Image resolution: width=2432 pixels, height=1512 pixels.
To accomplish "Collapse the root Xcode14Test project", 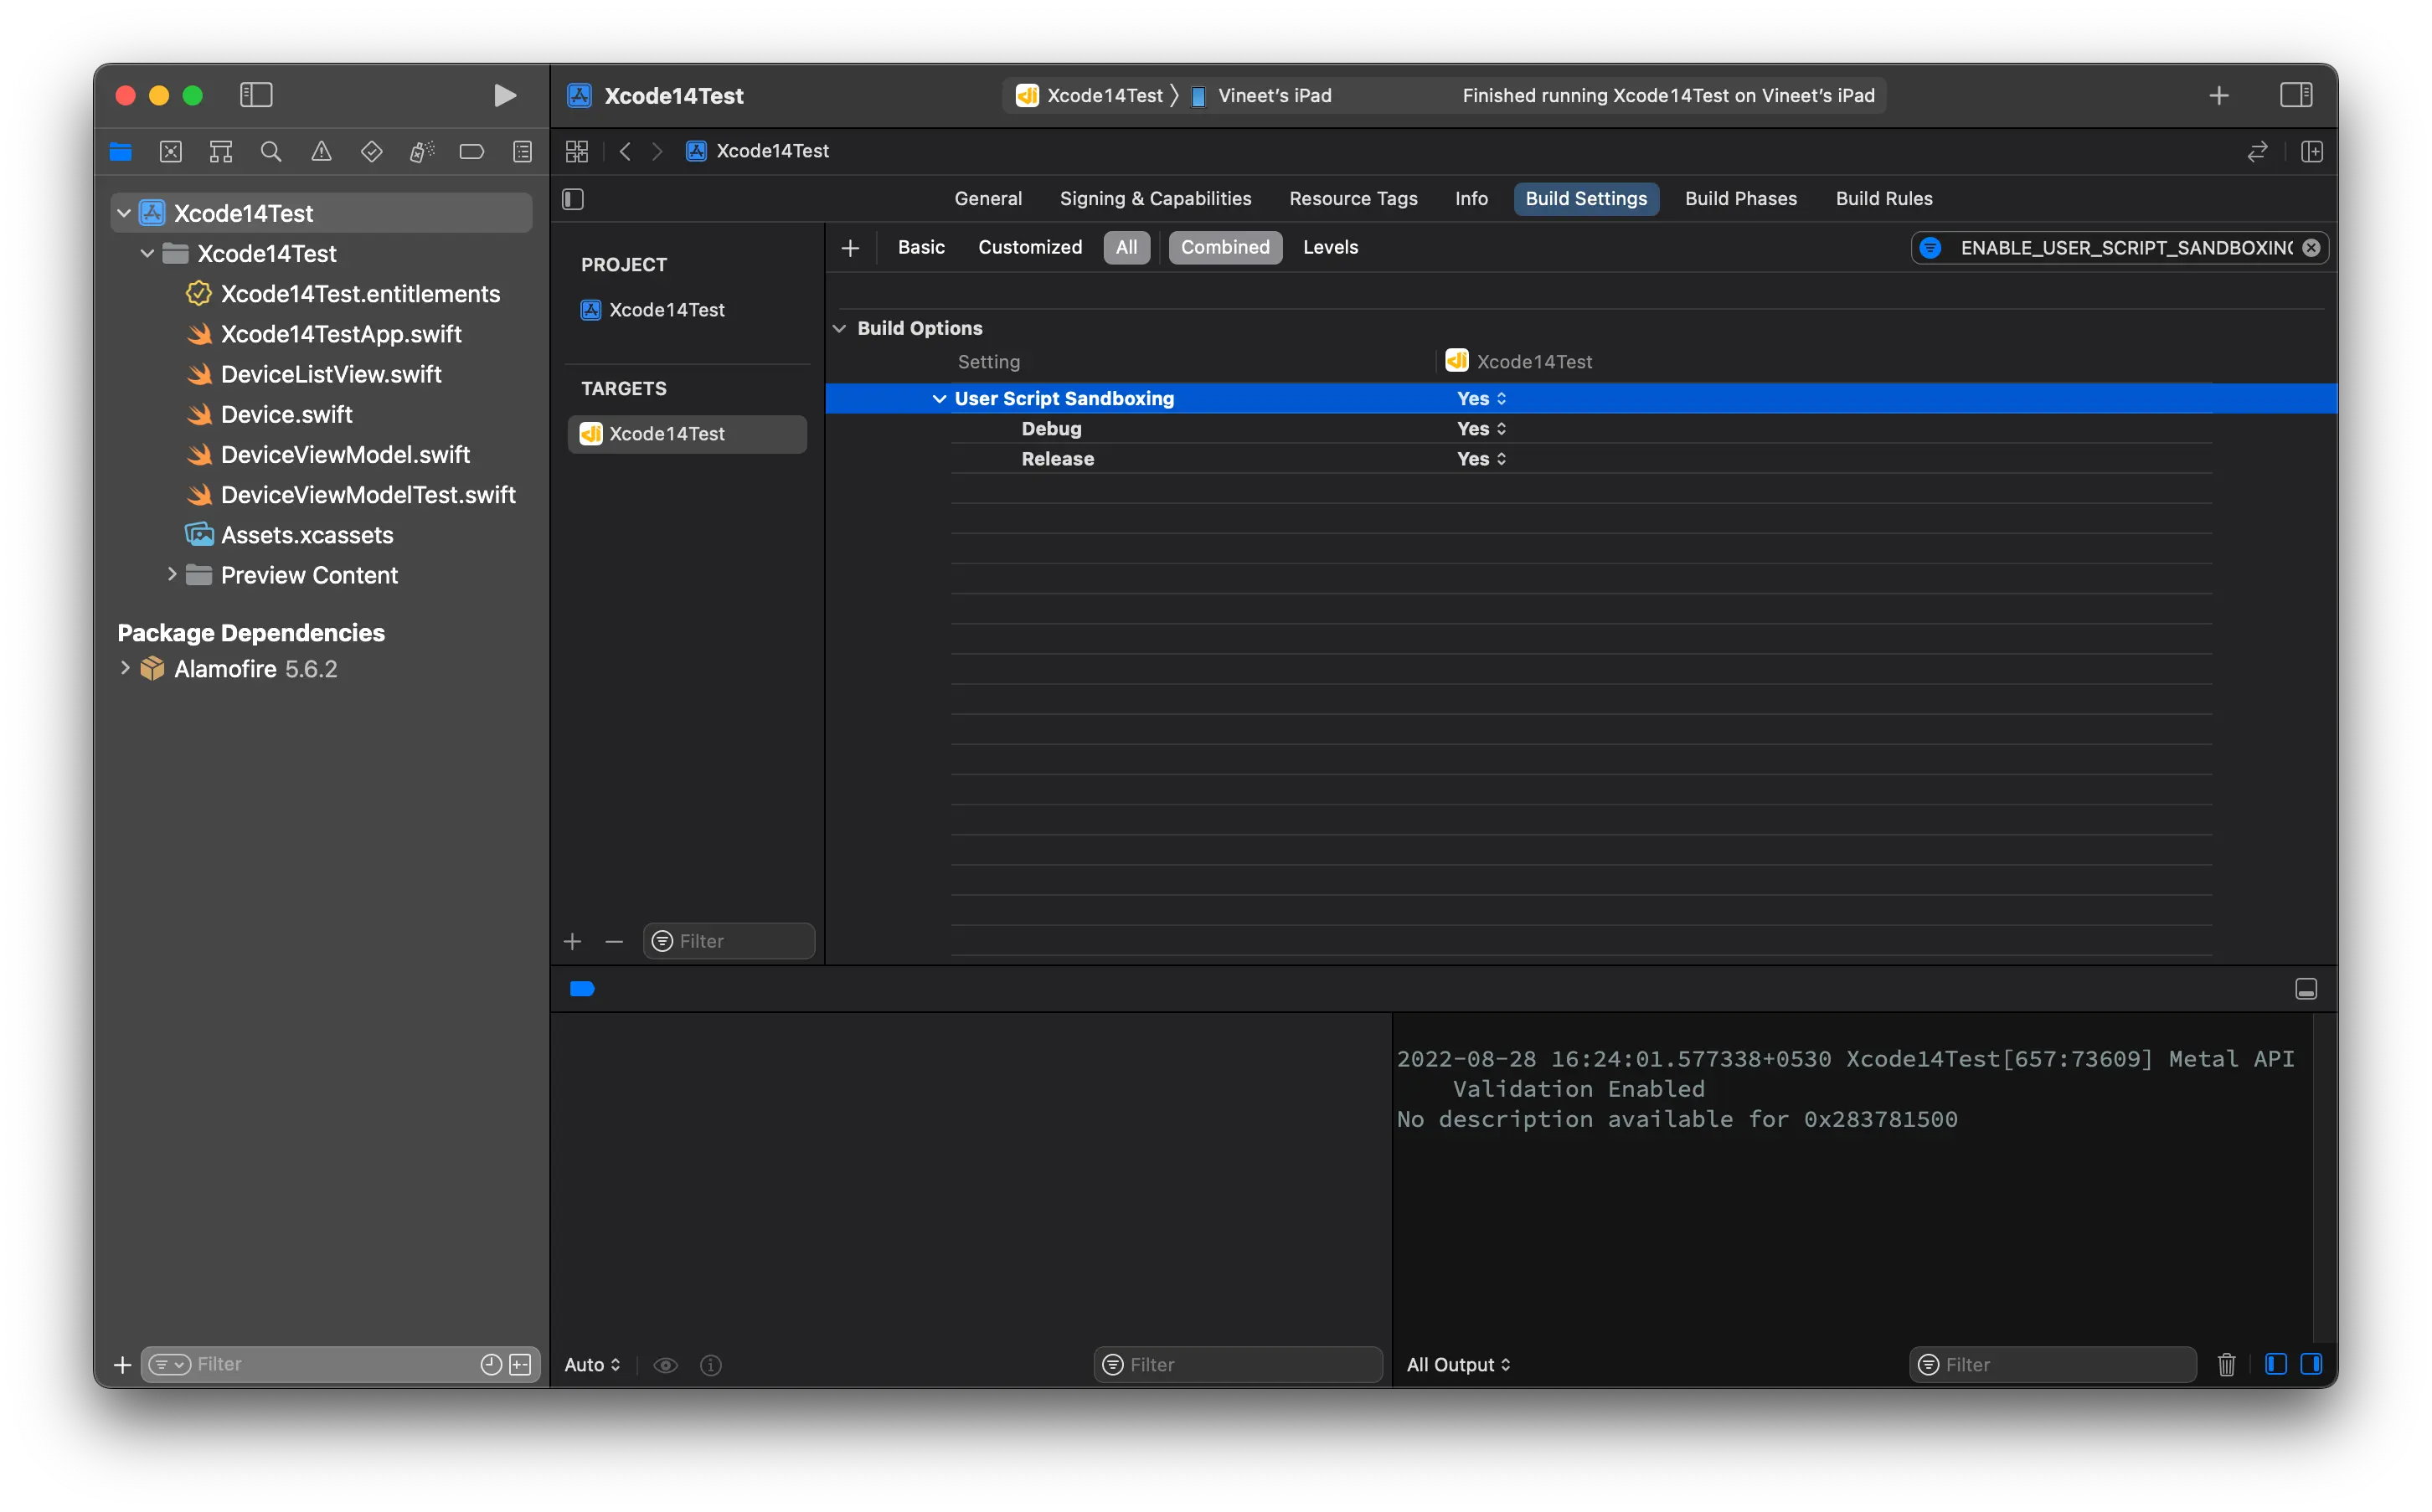I will pyautogui.click(x=124, y=213).
